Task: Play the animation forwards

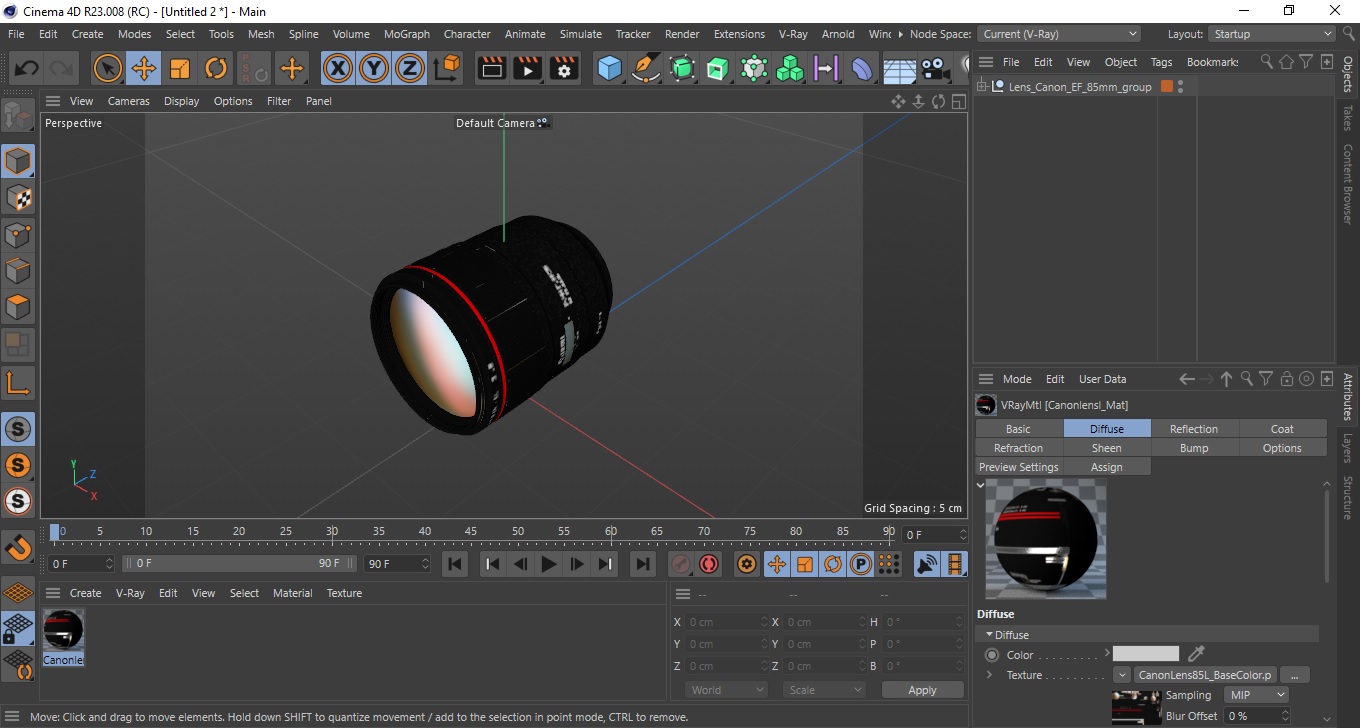Action: (548, 564)
